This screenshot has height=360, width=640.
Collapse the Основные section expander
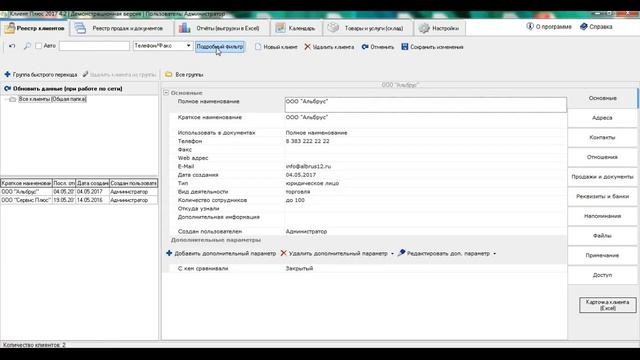pos(166,93)
